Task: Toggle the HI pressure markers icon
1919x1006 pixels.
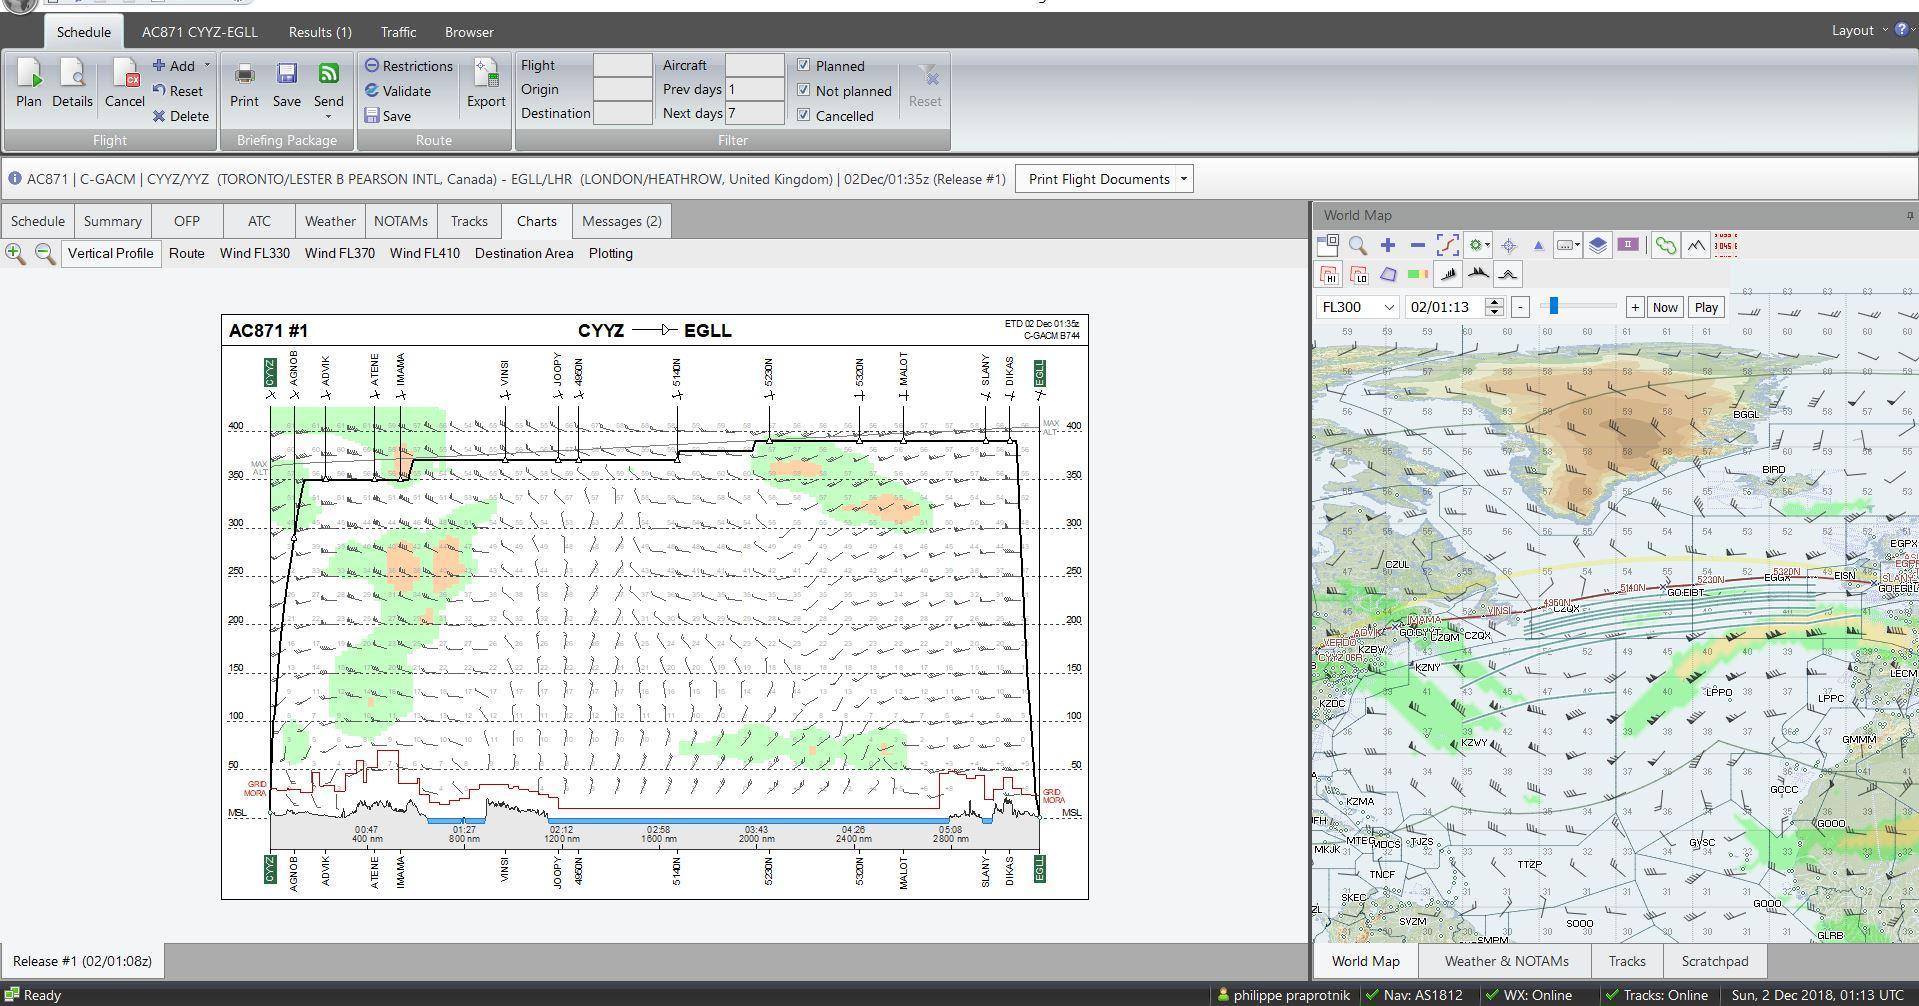Action: [1330, 275]
